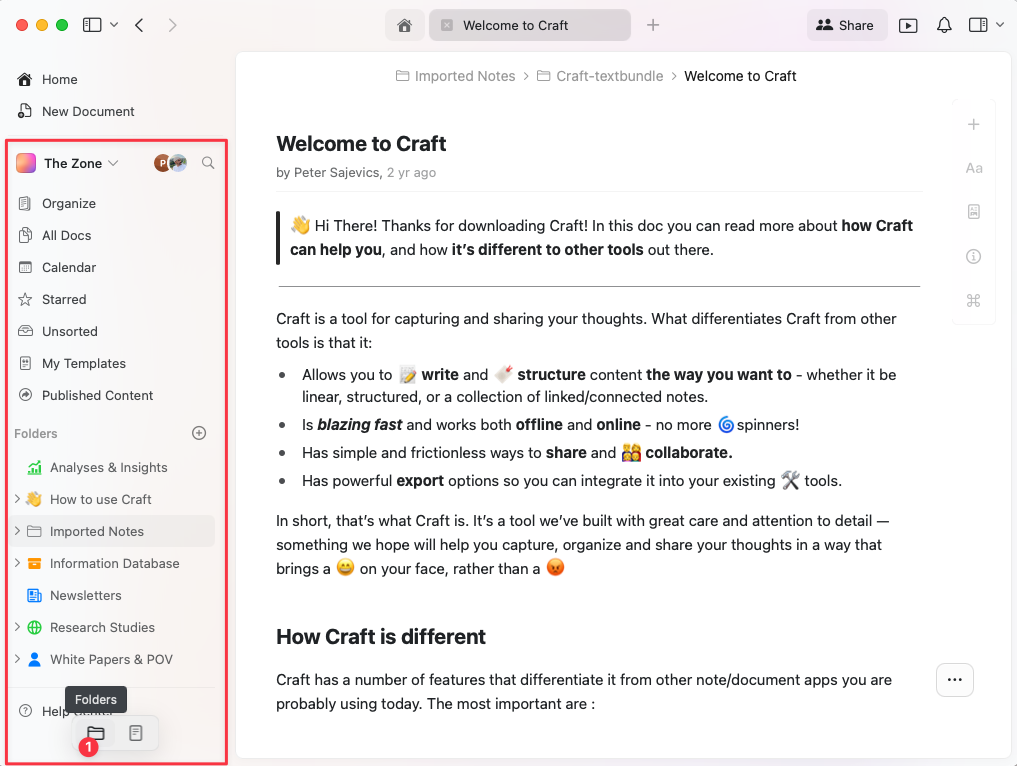This screenshot has height=766, width=1017.
Task: Click the Share button
Action: (x=846, y=24)
